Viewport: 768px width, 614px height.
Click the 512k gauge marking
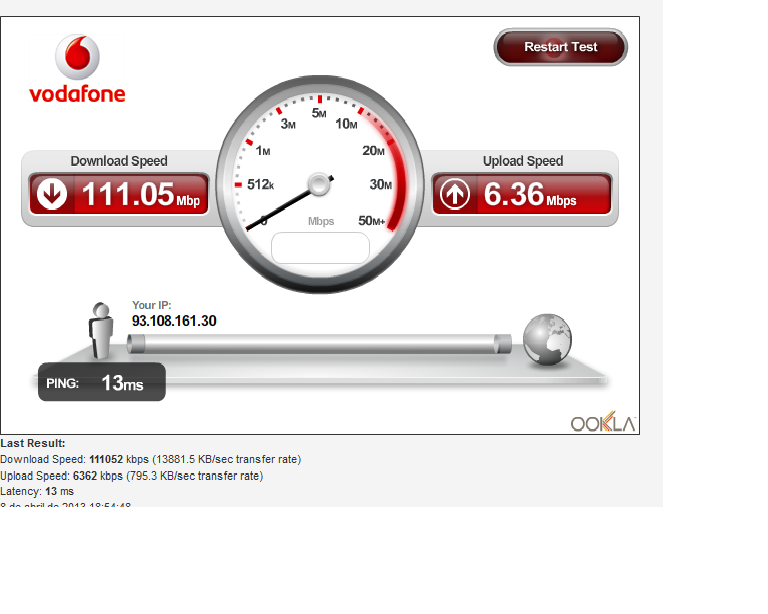point(261,185)
